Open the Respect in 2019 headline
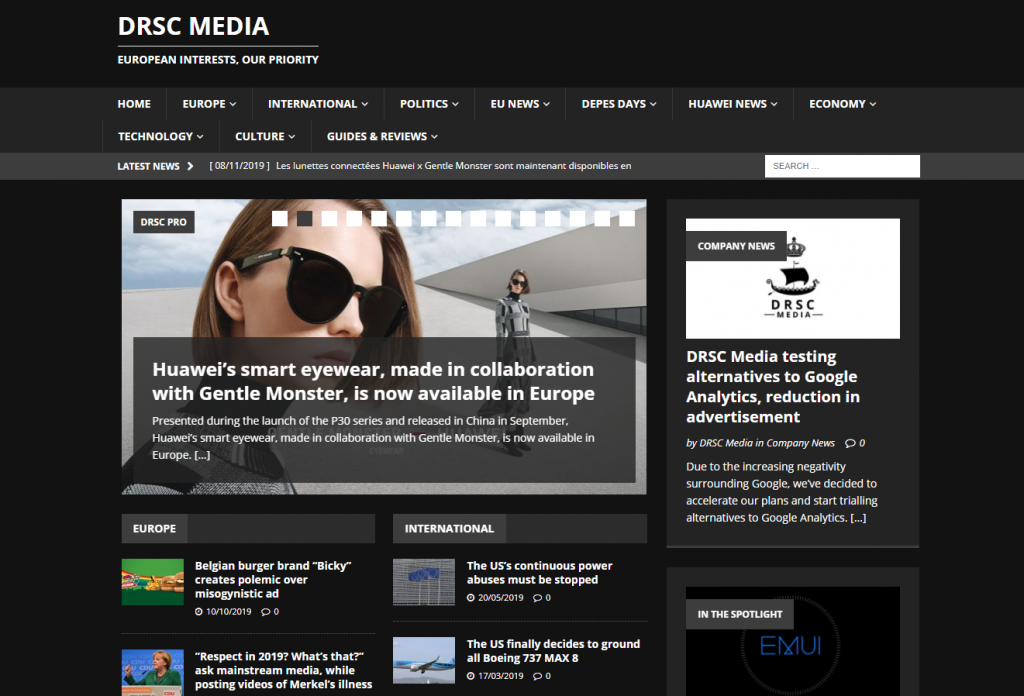 point(283,671)
